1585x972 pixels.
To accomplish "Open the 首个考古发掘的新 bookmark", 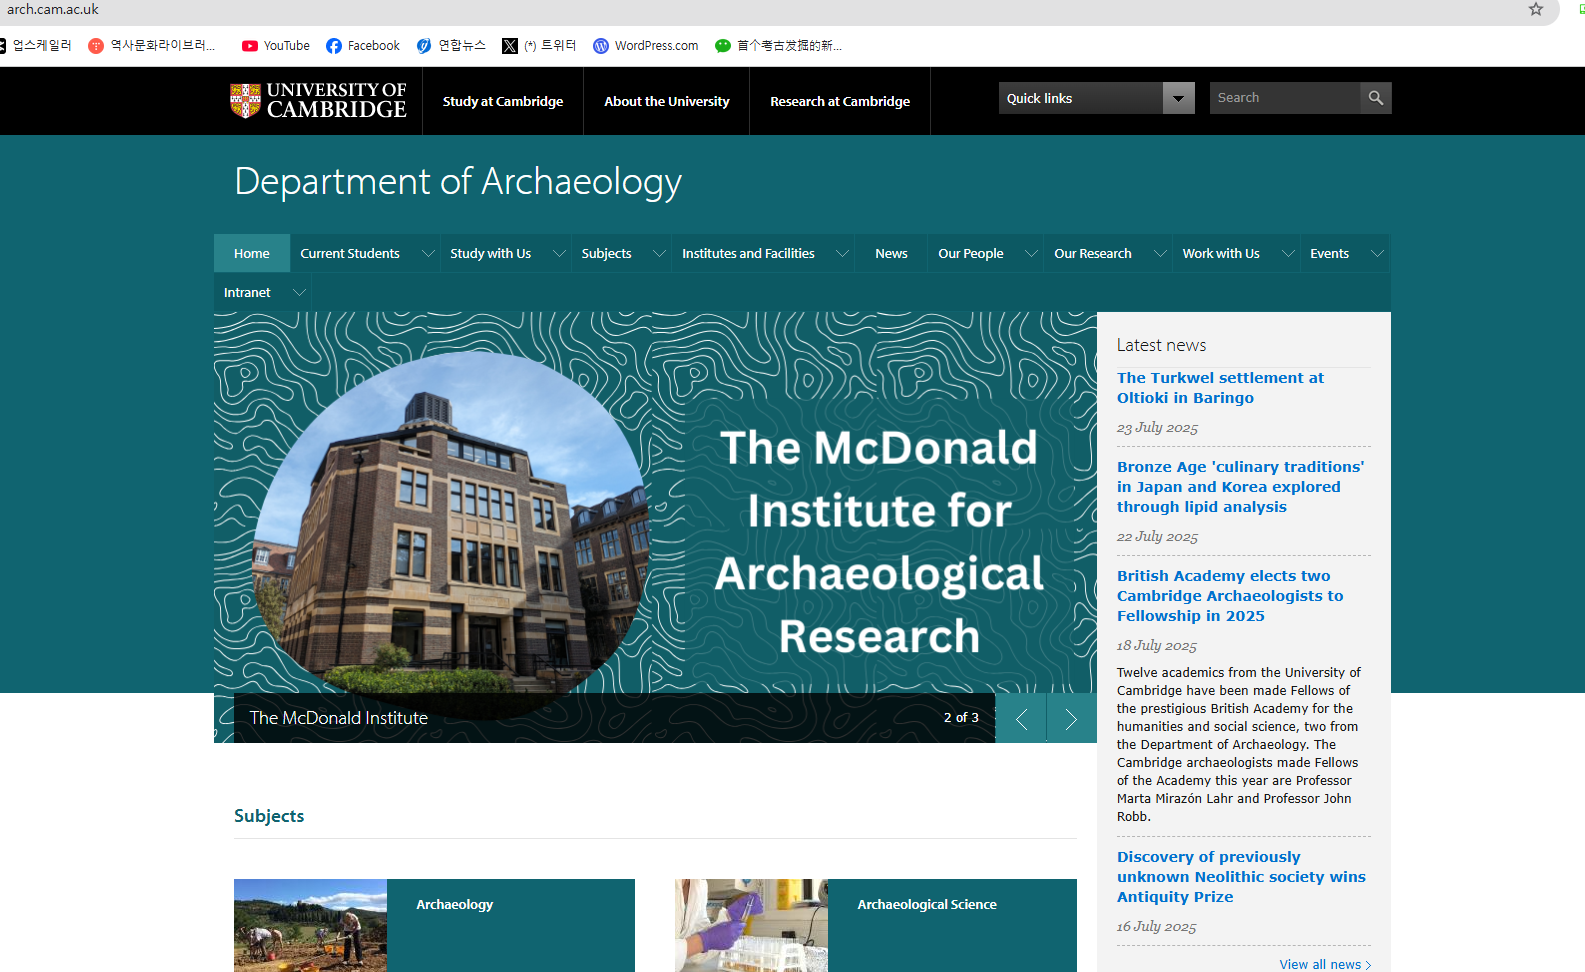I will (x=779, y=46).
